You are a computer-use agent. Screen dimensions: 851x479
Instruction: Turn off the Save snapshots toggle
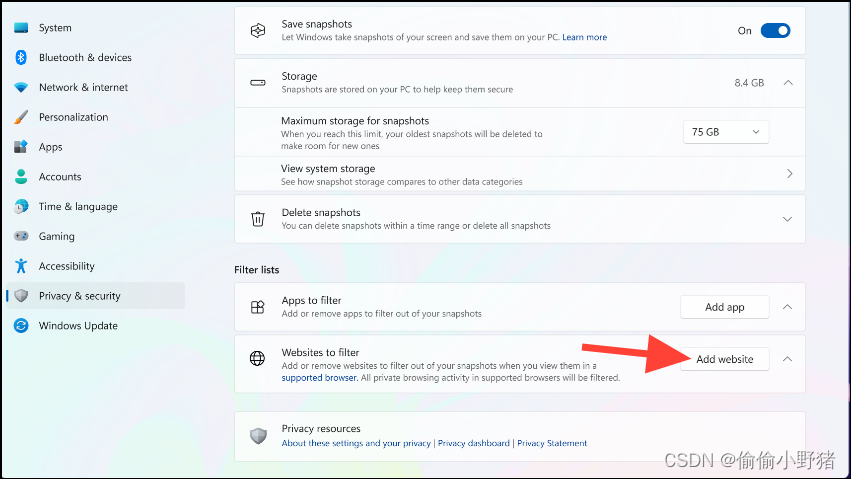coord(775,30)
